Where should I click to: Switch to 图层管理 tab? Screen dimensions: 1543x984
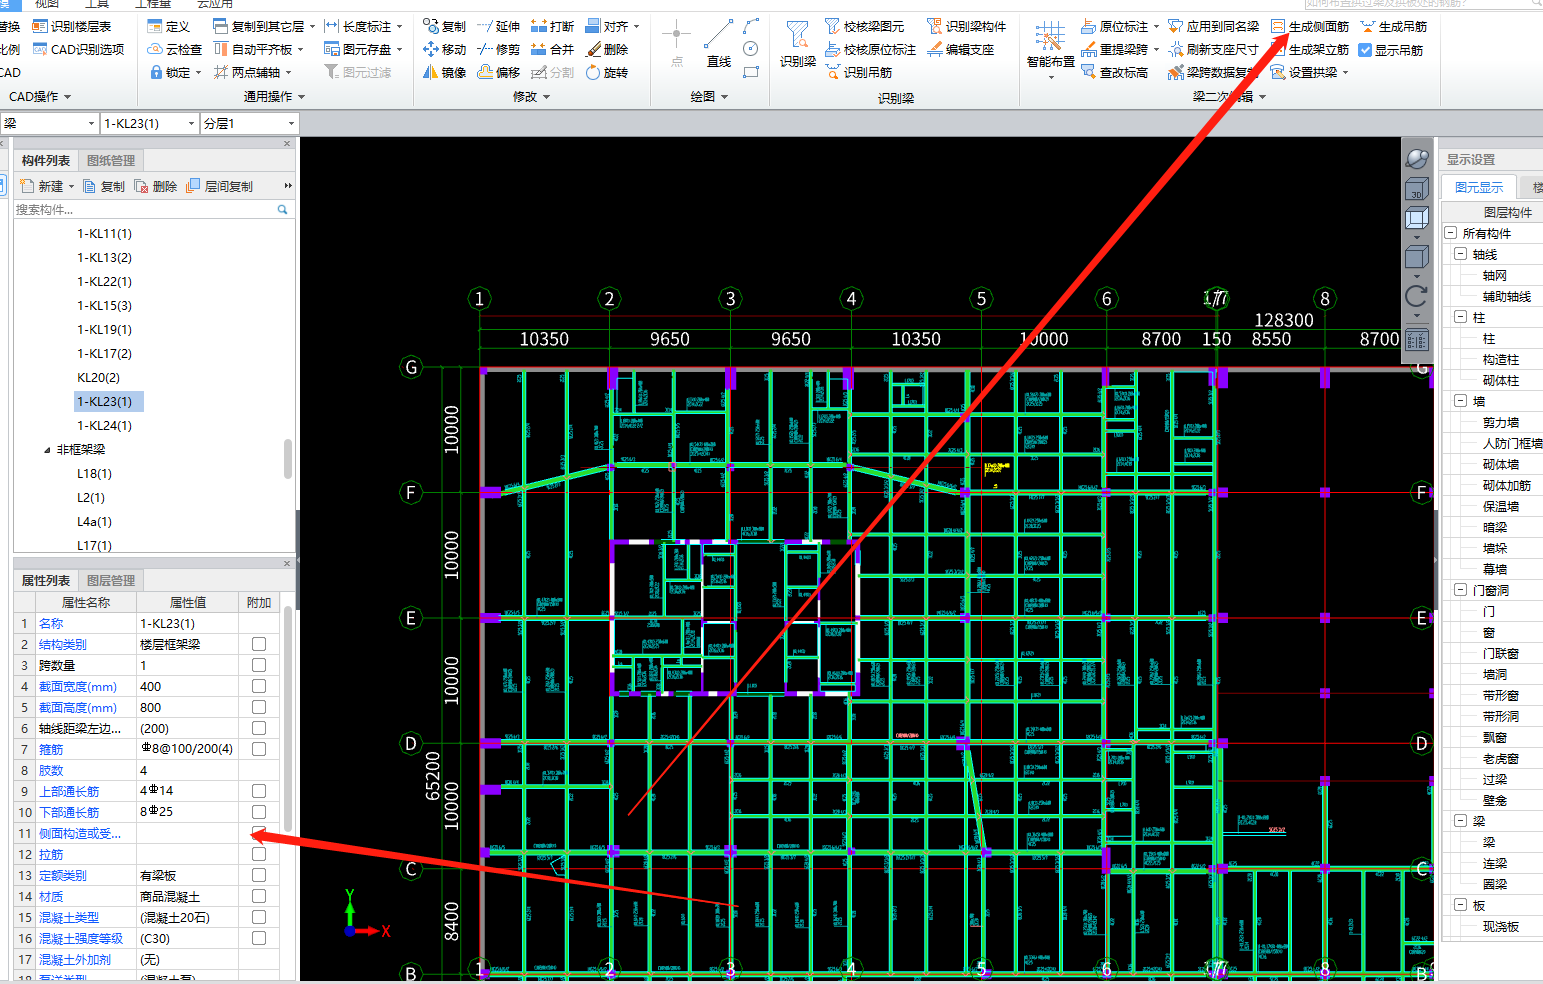pyautogui.click(x=111, y=580)
